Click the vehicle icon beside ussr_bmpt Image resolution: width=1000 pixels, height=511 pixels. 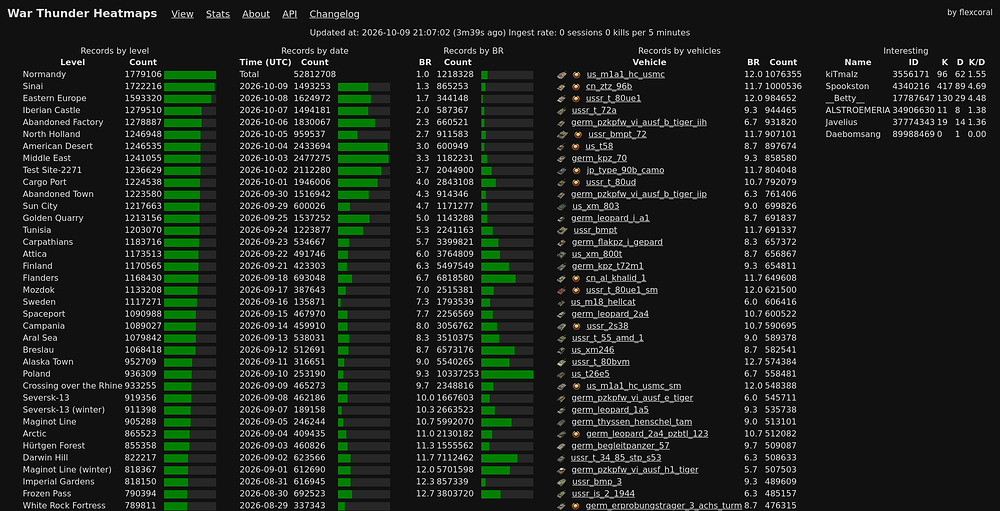point(562,230)
